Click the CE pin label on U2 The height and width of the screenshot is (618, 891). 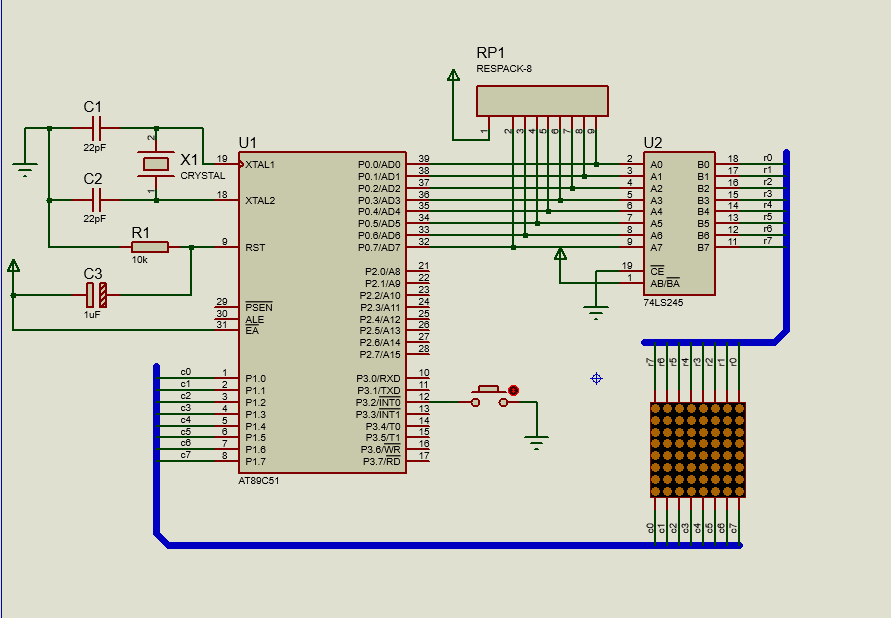tap(657, 271)
